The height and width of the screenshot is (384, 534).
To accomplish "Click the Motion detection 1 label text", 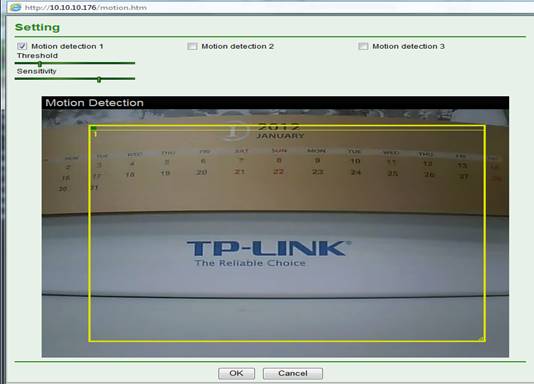I will 67,46.
